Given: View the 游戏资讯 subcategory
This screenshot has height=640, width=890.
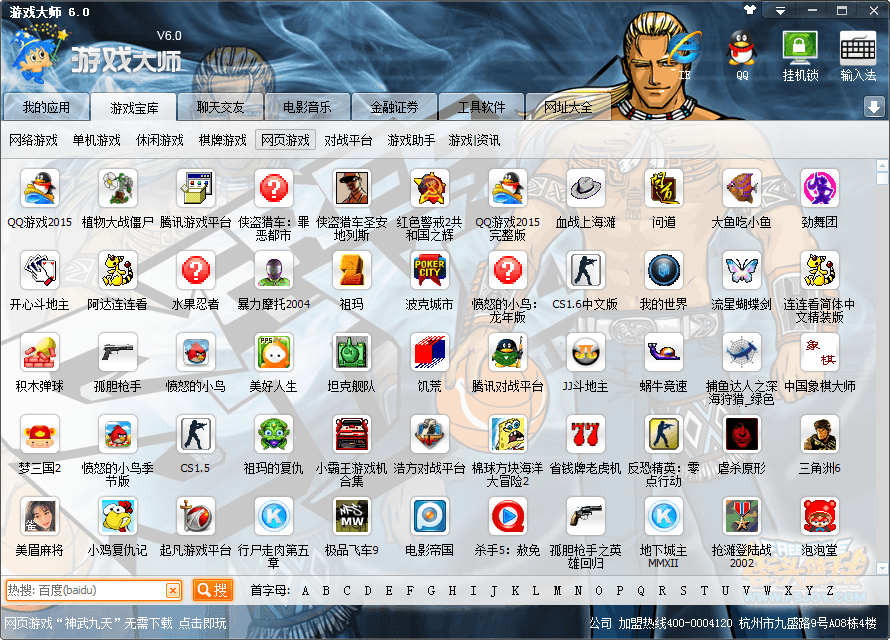Looking at the screenshot, I should 475,140.
